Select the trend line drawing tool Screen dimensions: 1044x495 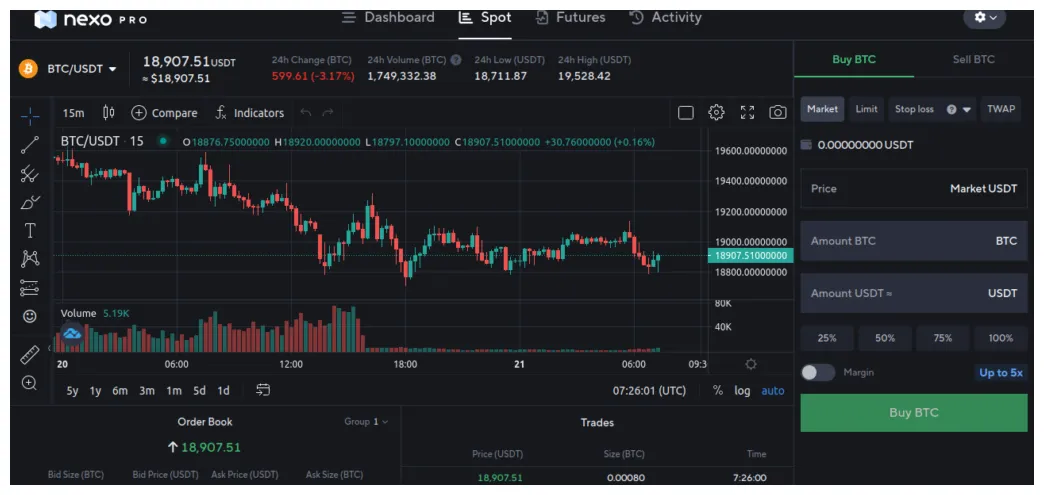point(30,145)
